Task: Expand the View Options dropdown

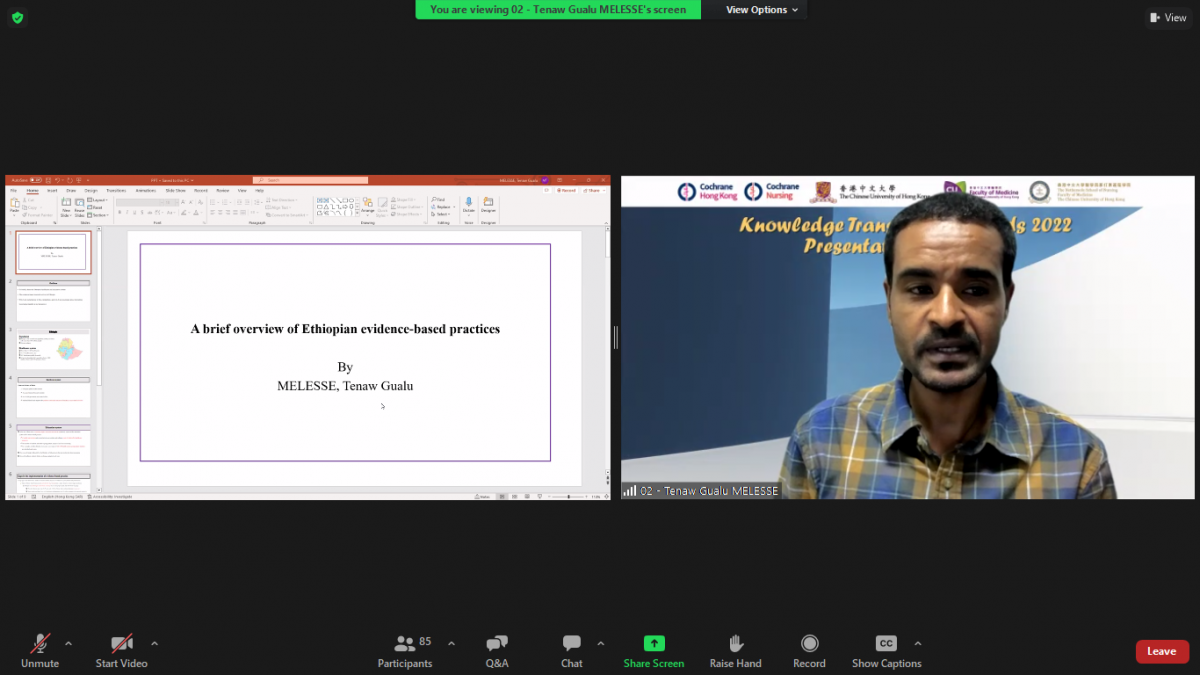Action: (x=762, y=10)
